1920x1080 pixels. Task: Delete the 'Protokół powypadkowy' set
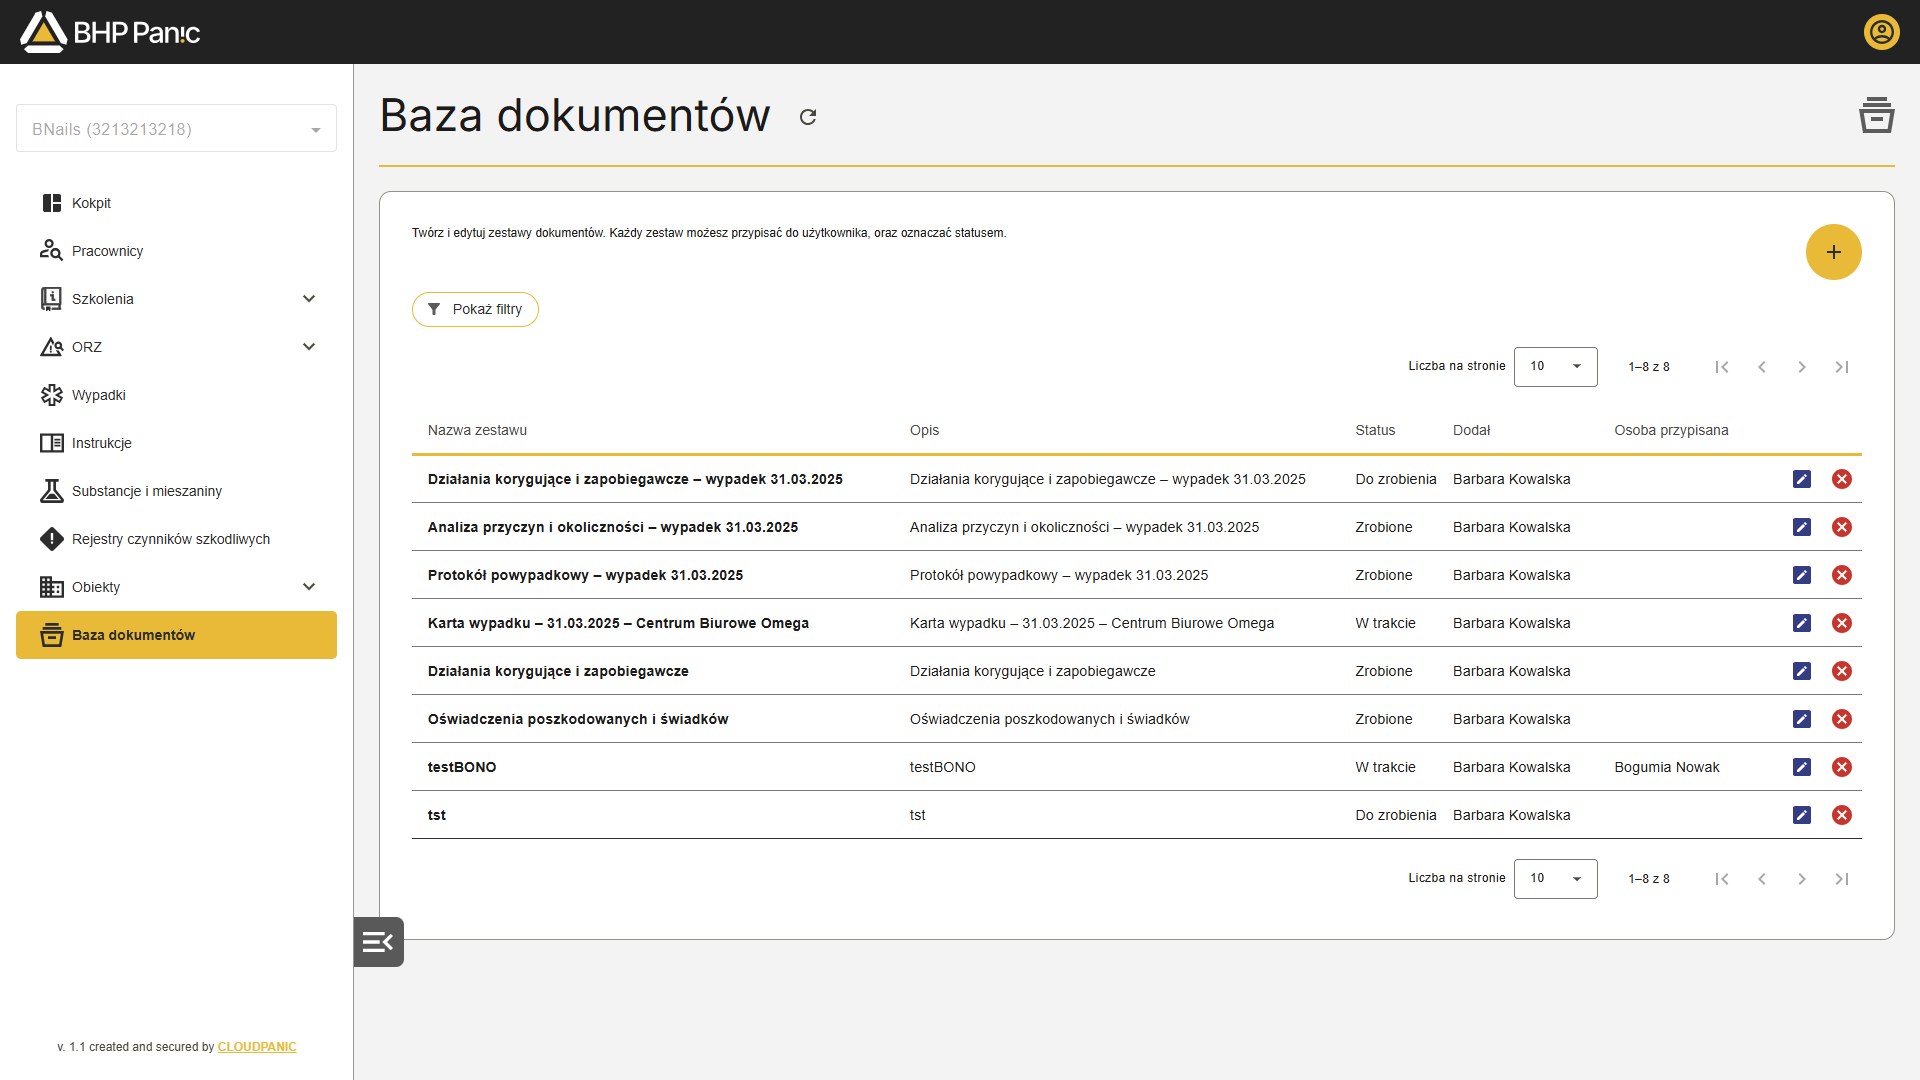1842,575
